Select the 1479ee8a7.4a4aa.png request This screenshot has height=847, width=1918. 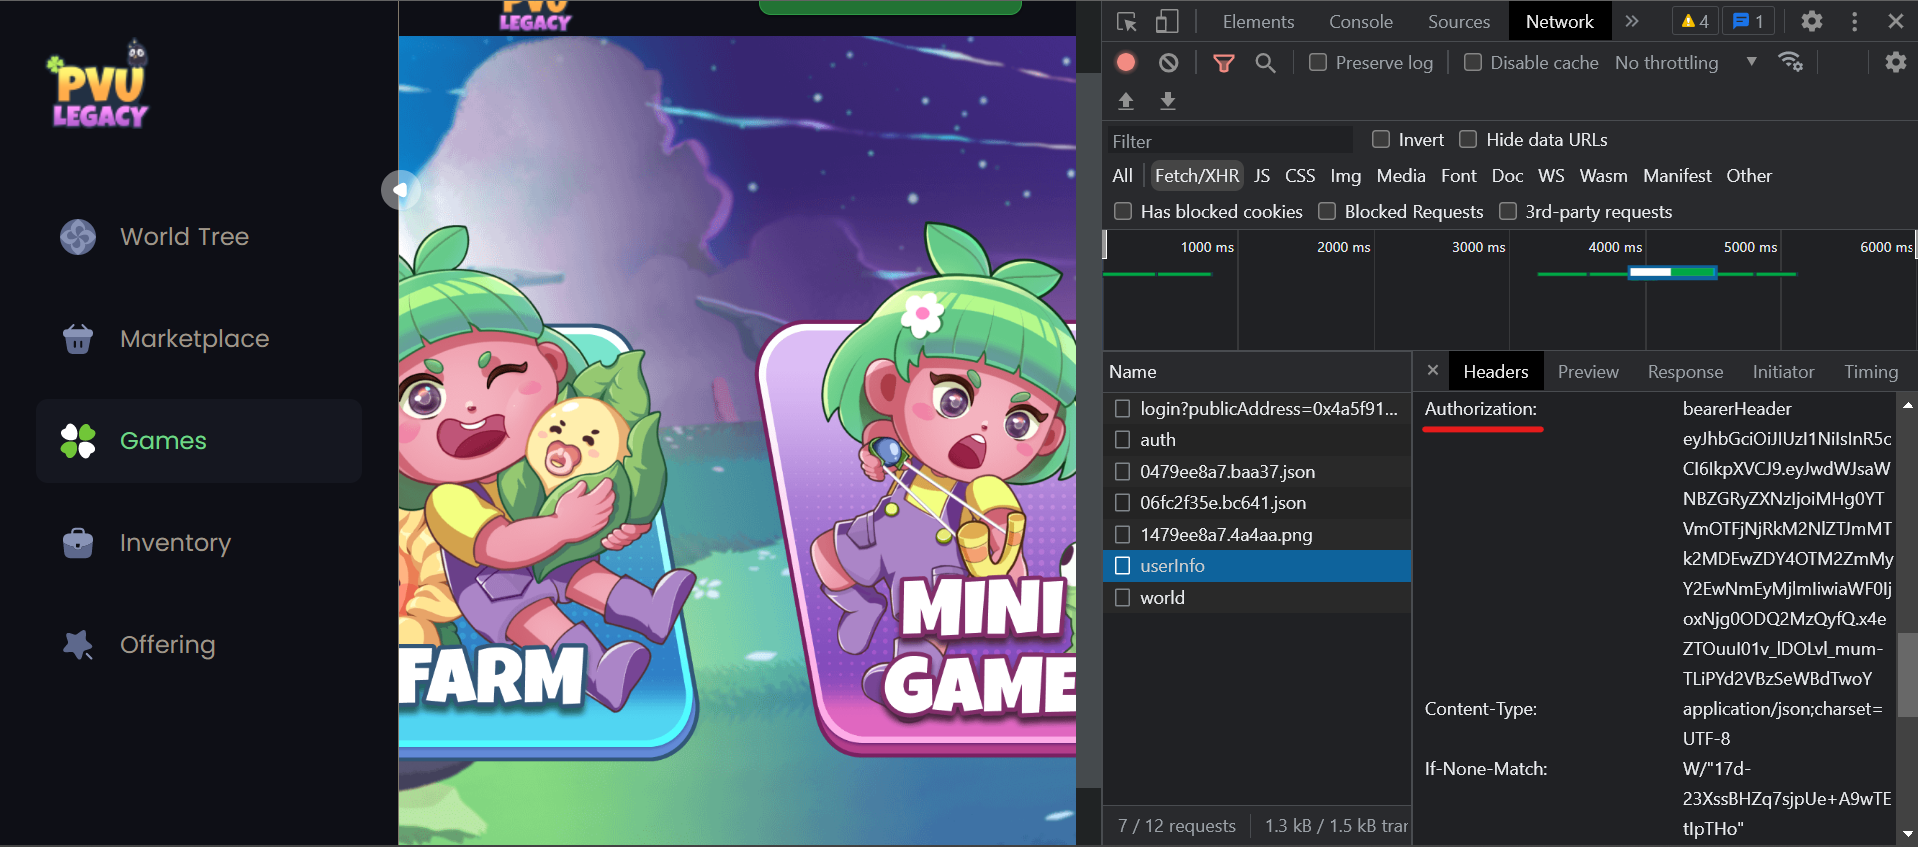point(1257,535)
